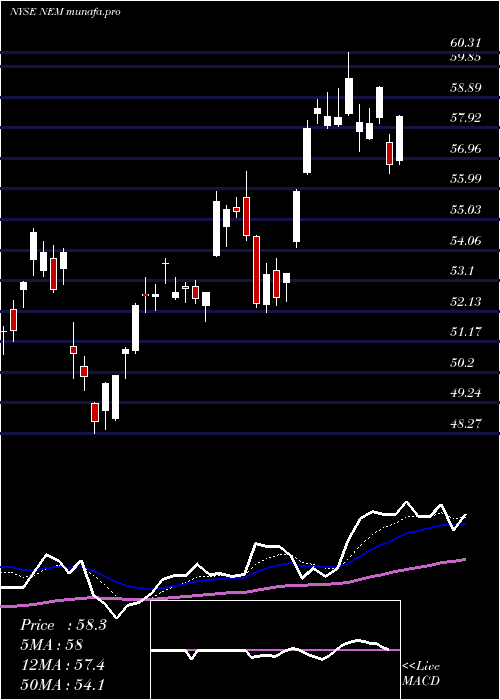Click the Price : 58.3 readout
Image resolution: width=500 pixels, height=700 pixels.
tap(63, 625)
